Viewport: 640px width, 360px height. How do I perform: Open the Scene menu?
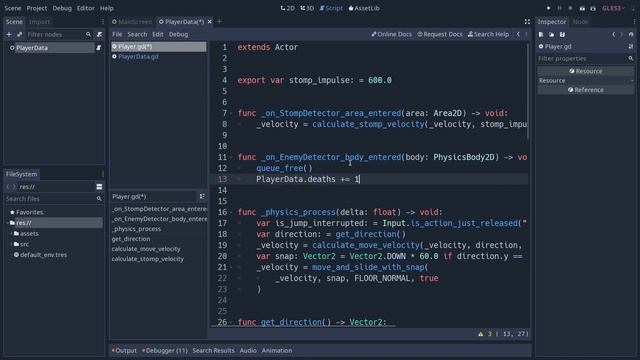coord(13,8)
